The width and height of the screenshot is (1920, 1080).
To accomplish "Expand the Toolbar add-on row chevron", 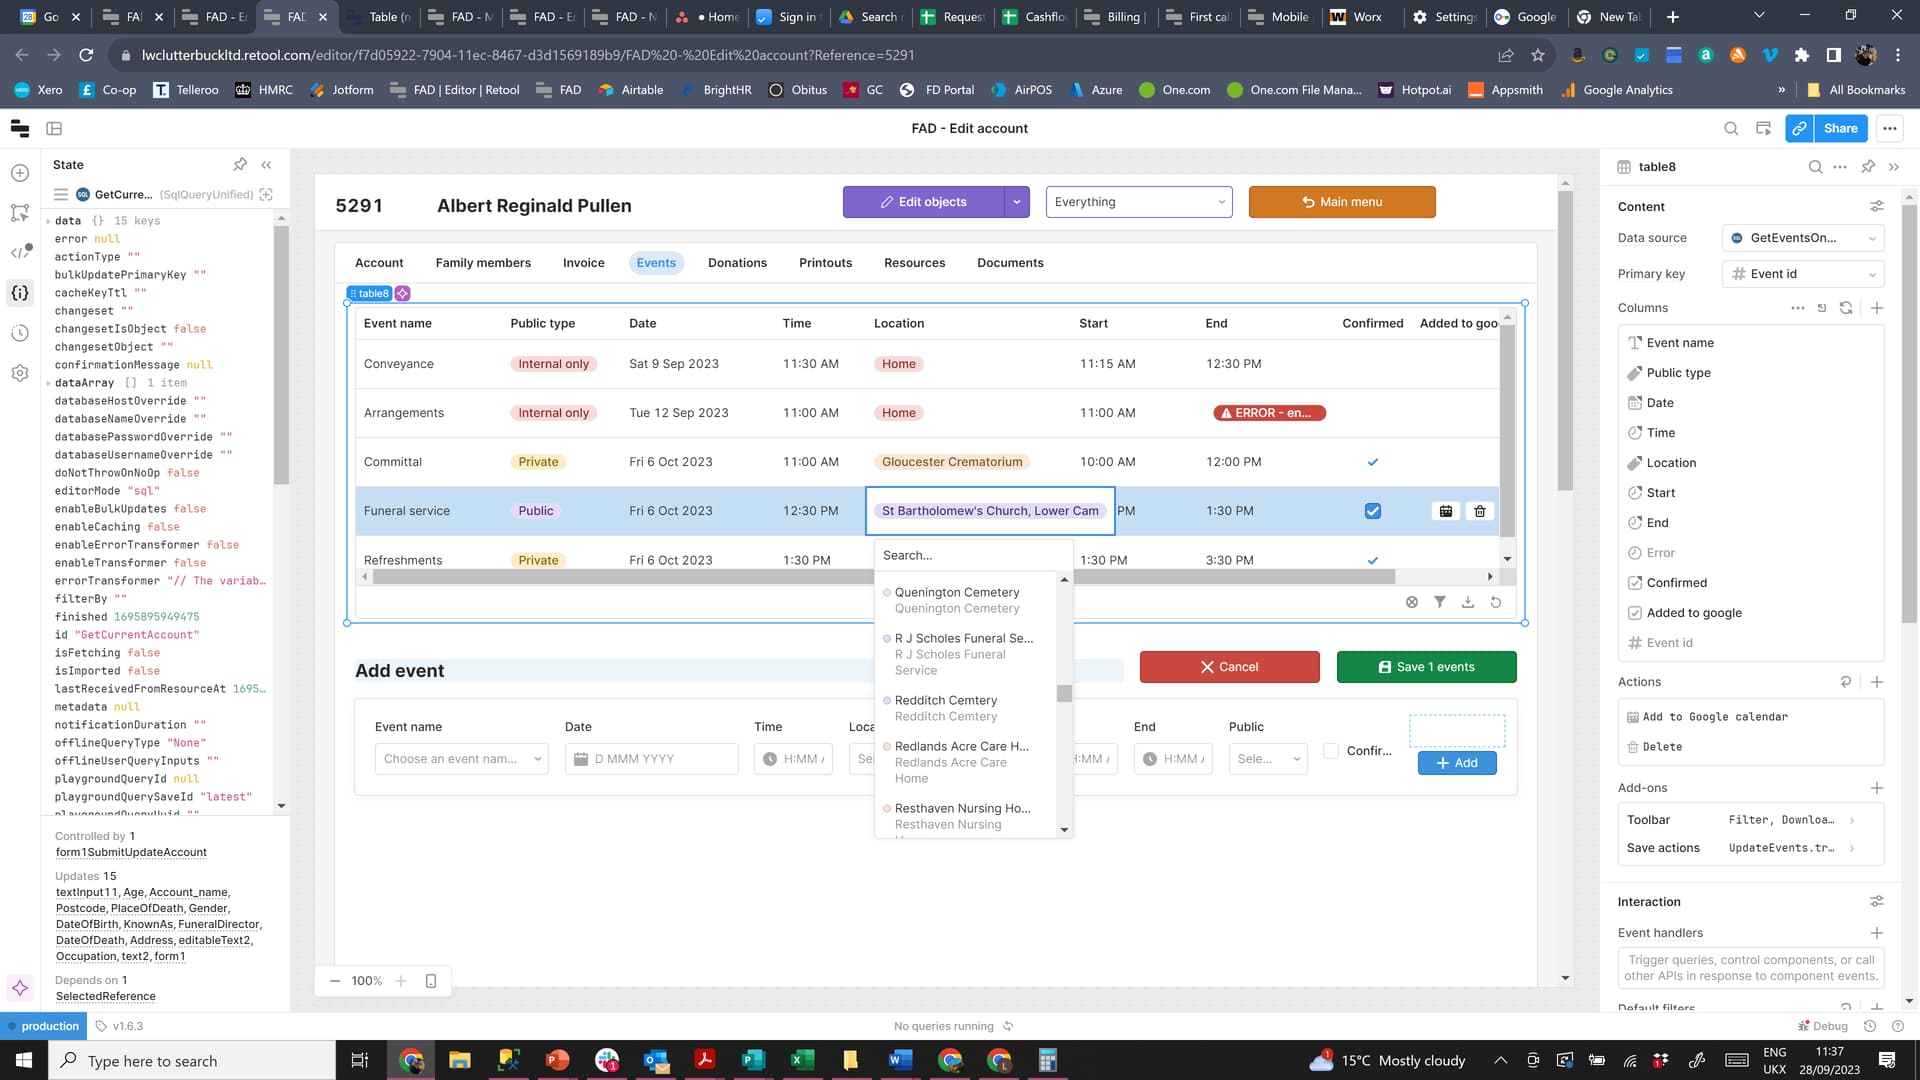I will point(1852,820).
